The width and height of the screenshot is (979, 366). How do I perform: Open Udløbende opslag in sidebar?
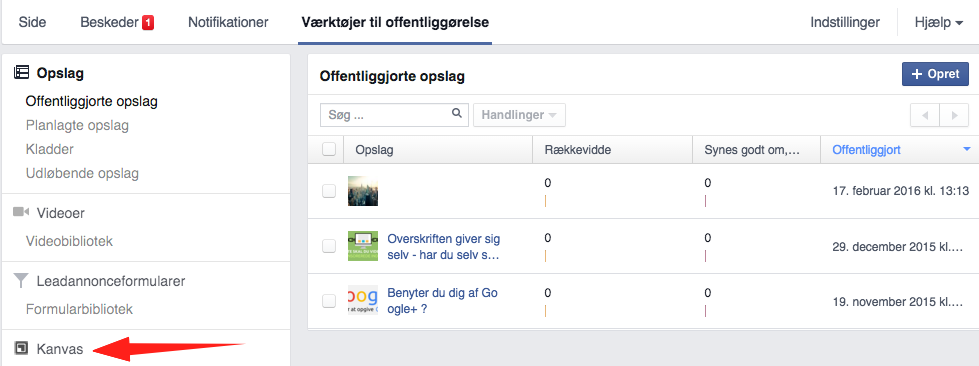pos(82,173)
